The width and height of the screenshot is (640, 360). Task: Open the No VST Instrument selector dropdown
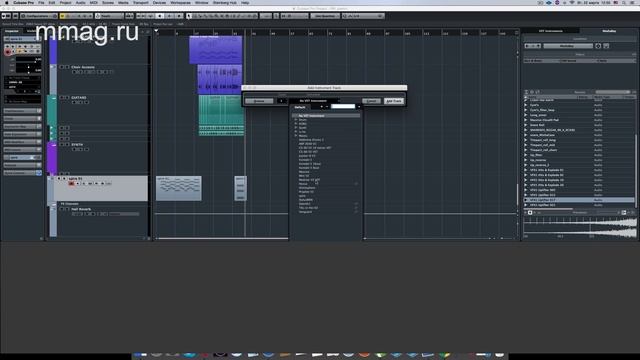tap(313, 101)
